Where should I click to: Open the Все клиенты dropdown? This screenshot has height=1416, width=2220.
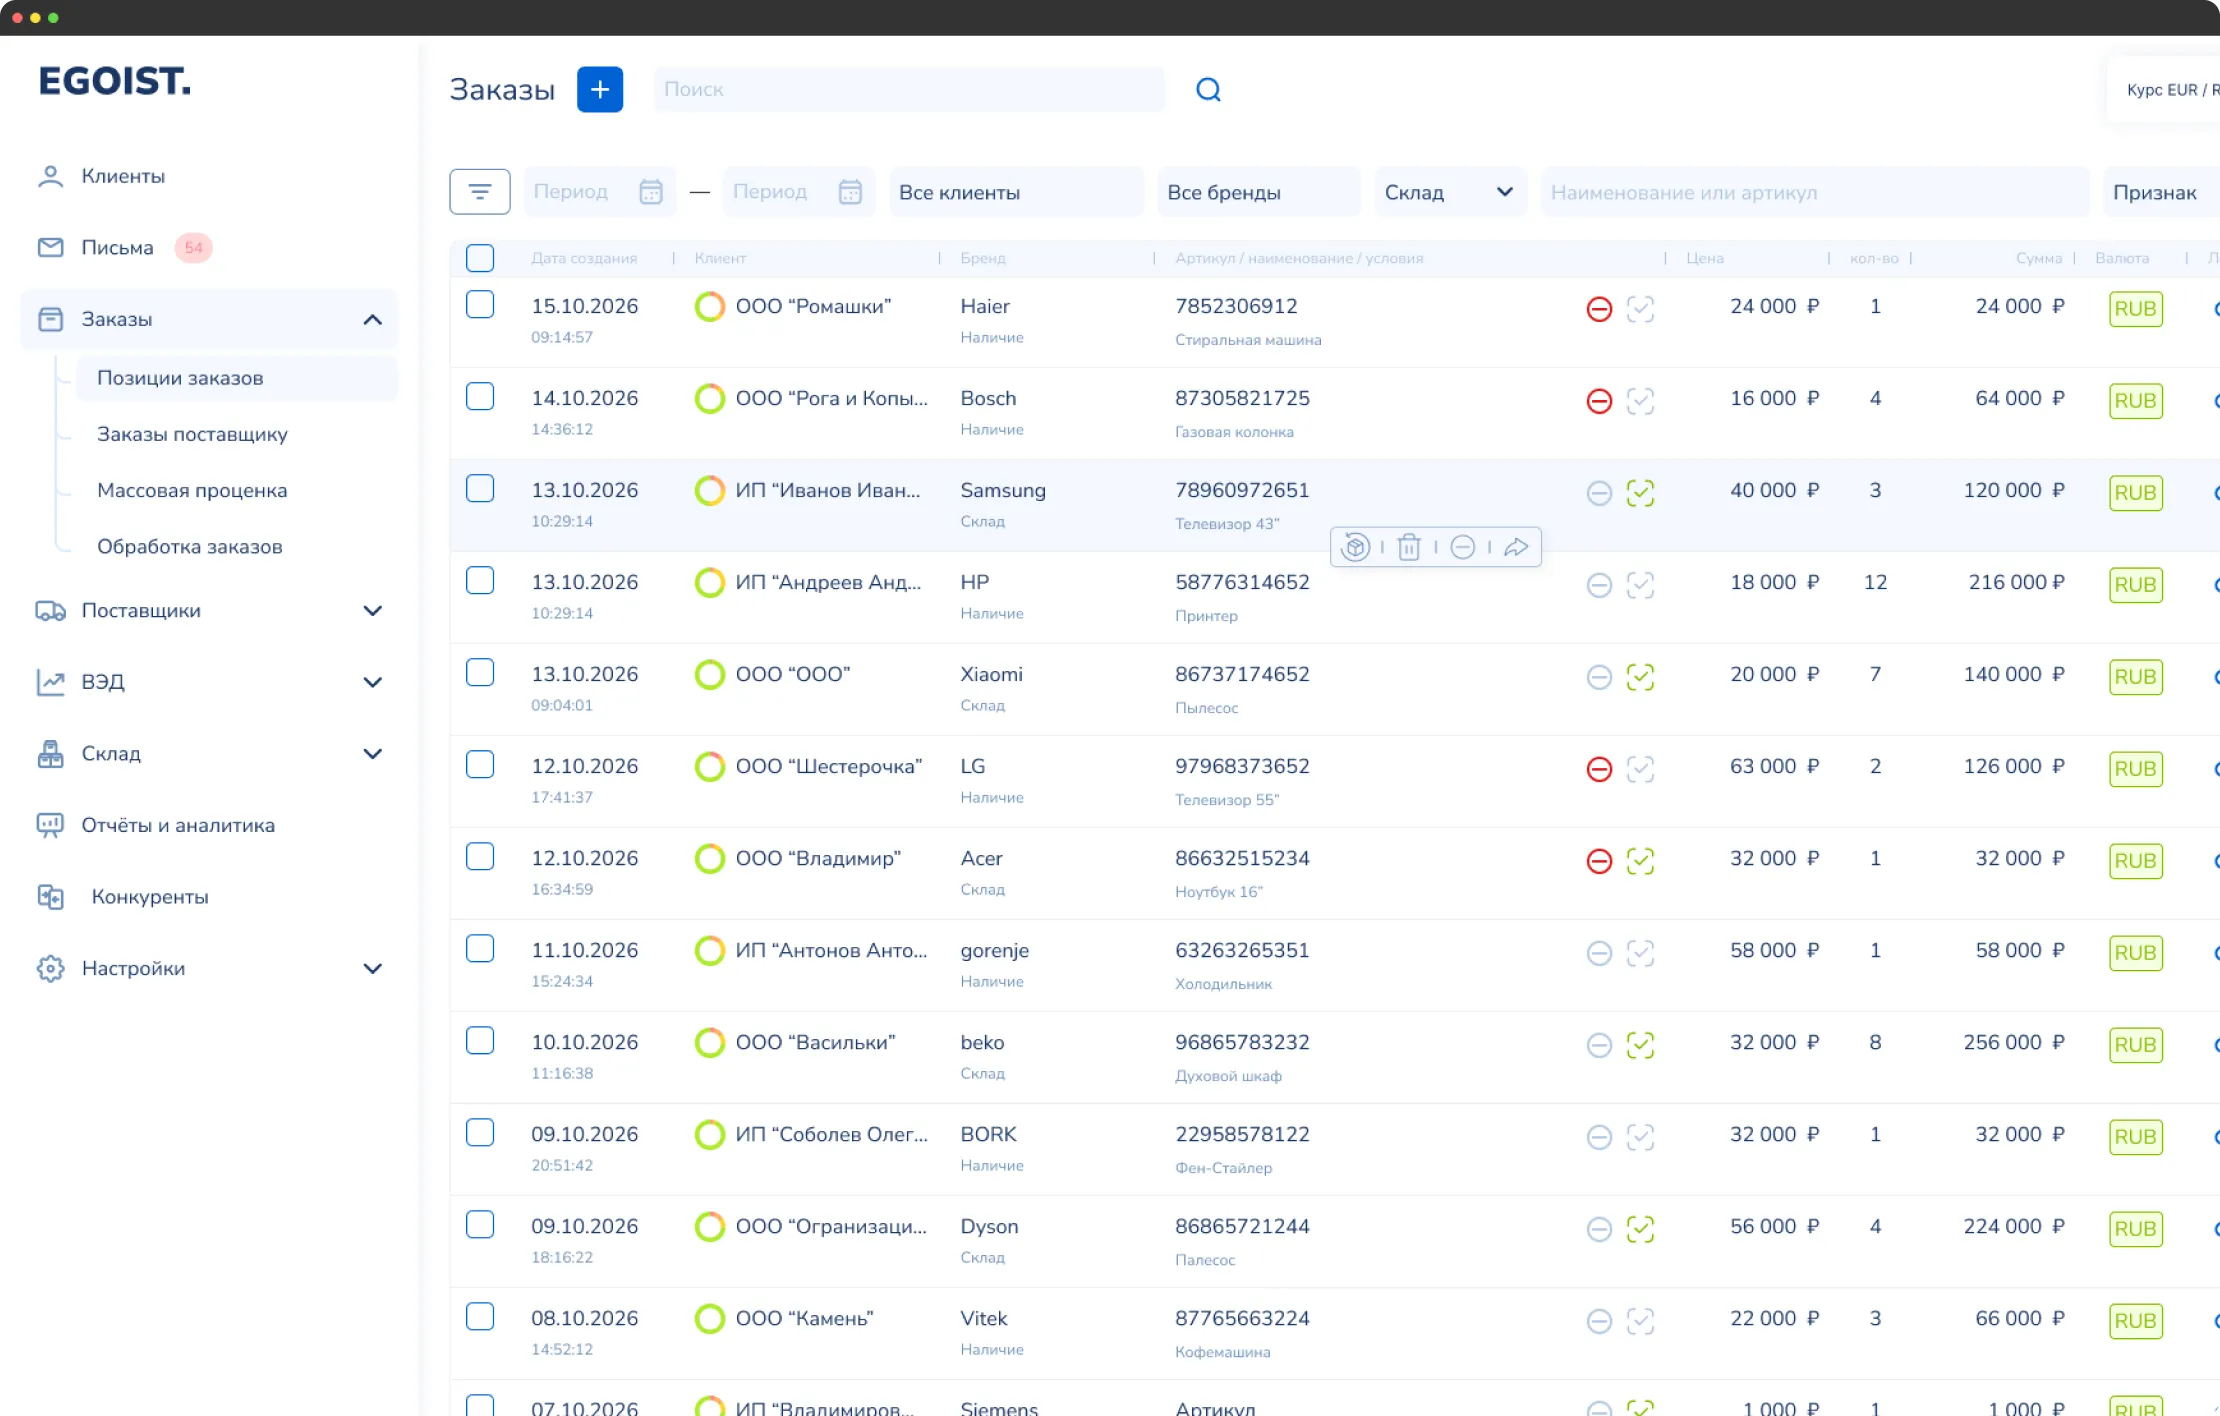point(1016,192)
